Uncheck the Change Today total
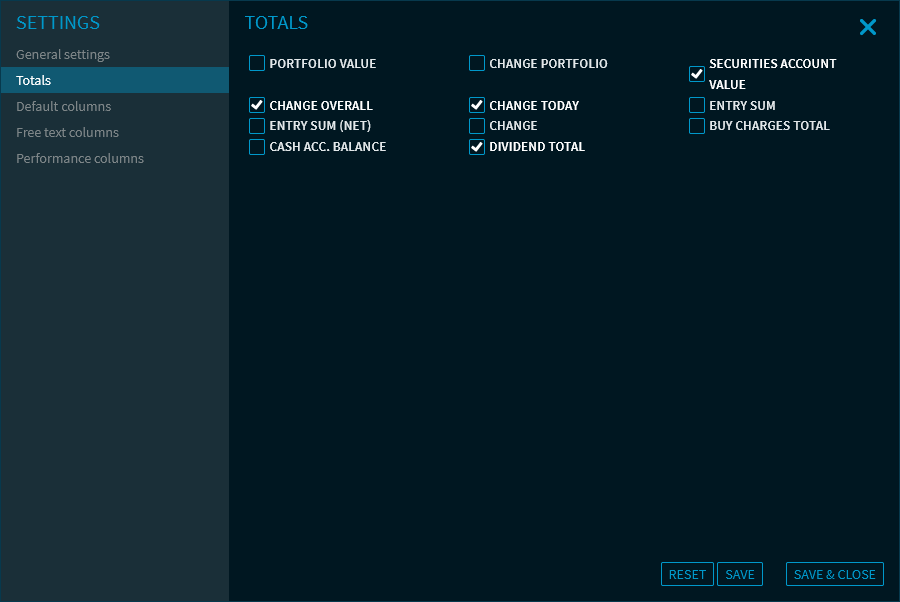Viewport: 900px width, 602px height. (x=477, y=106)
